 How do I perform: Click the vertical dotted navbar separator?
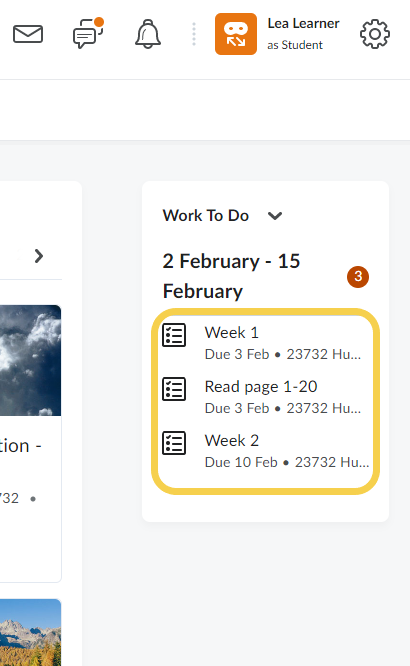194,34
